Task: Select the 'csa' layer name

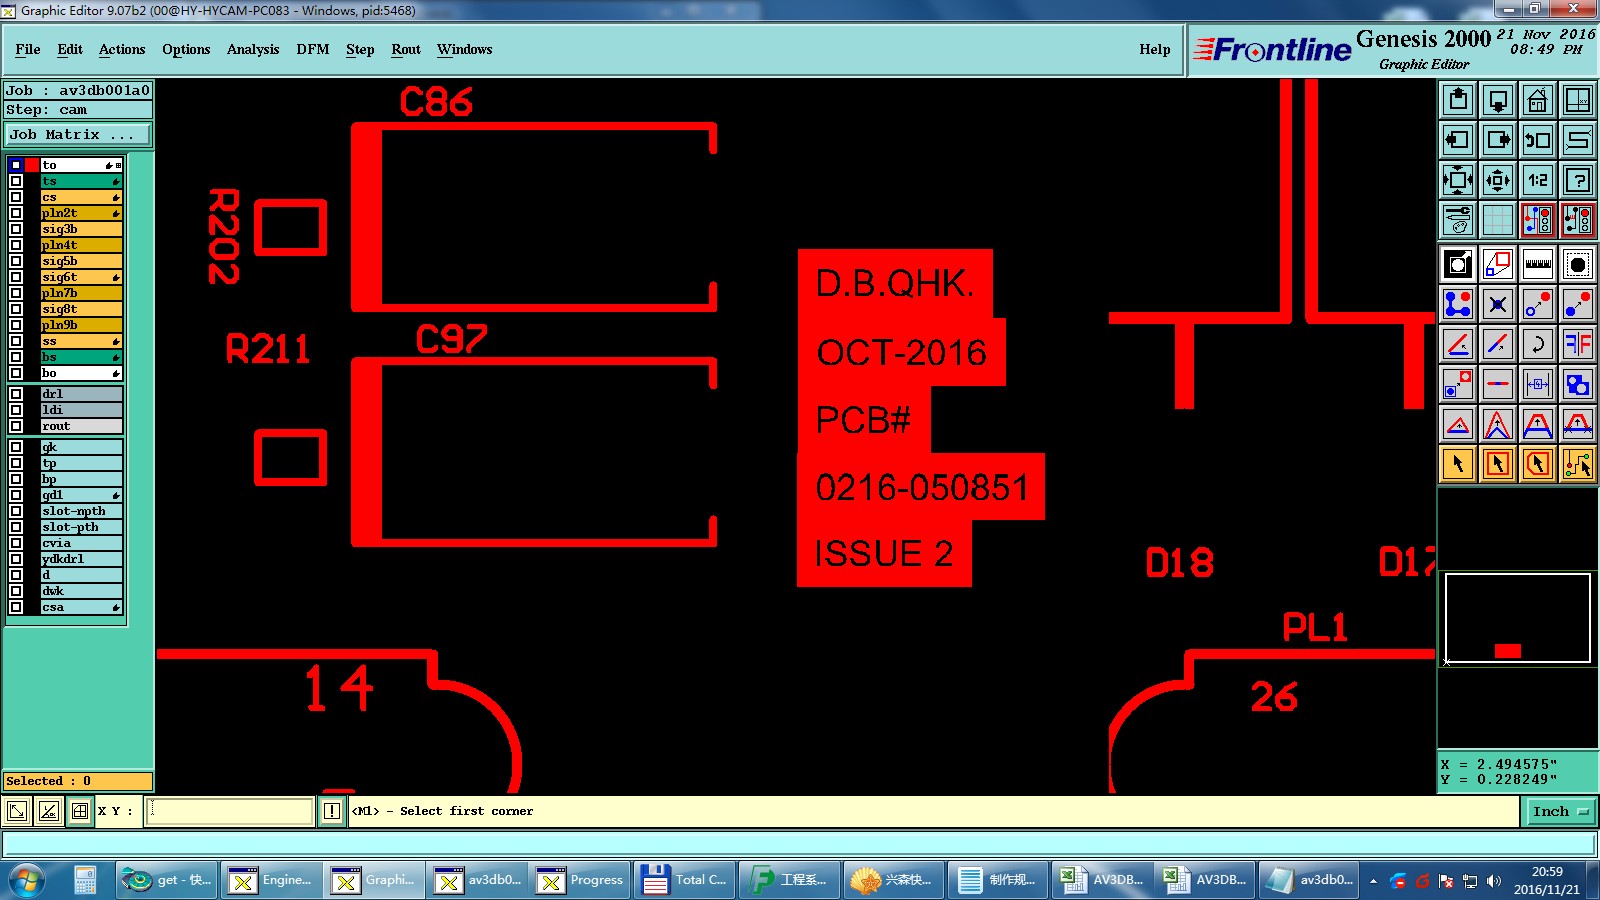Action: [x=81, y=607]
